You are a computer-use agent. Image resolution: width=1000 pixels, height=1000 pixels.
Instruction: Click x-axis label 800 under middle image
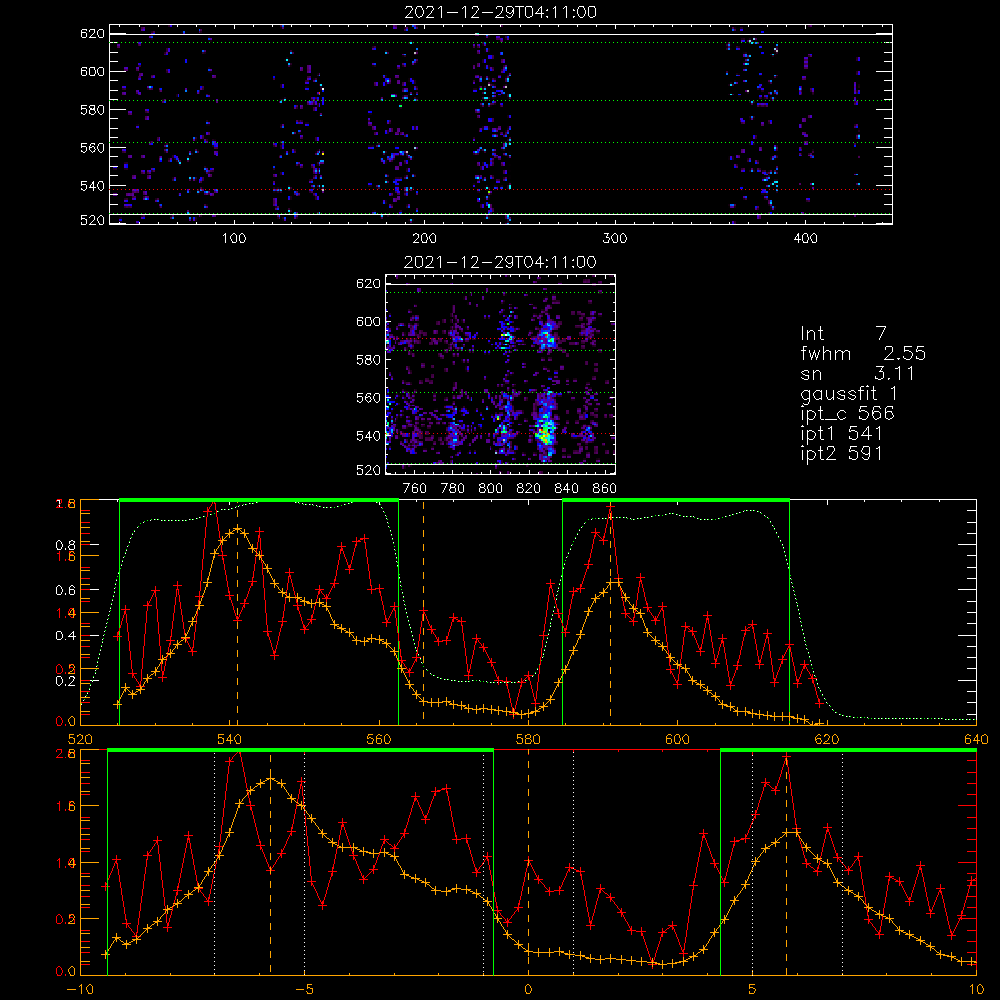[x=490, y=489]
